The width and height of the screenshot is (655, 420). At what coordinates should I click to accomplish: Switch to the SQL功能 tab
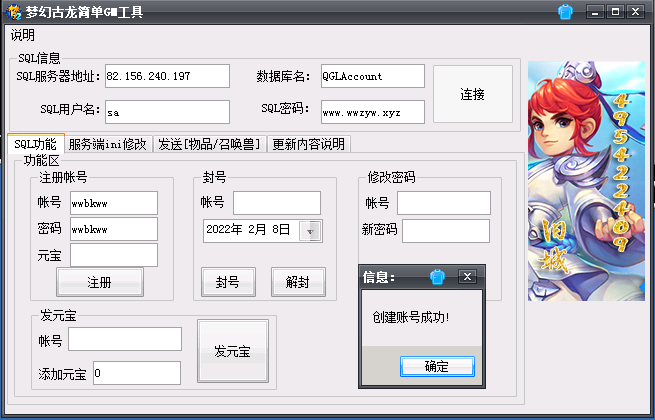36,144
